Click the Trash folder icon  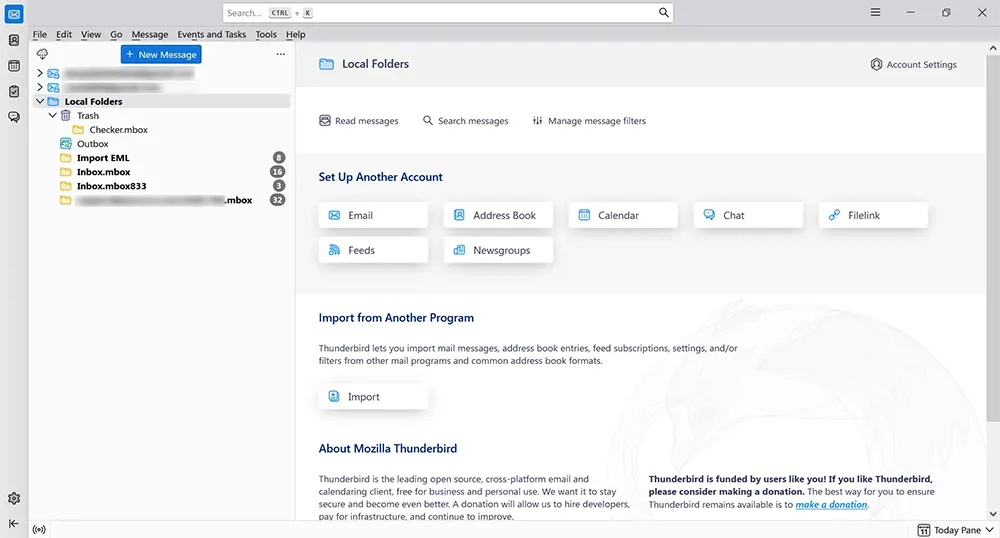point(66,115)
